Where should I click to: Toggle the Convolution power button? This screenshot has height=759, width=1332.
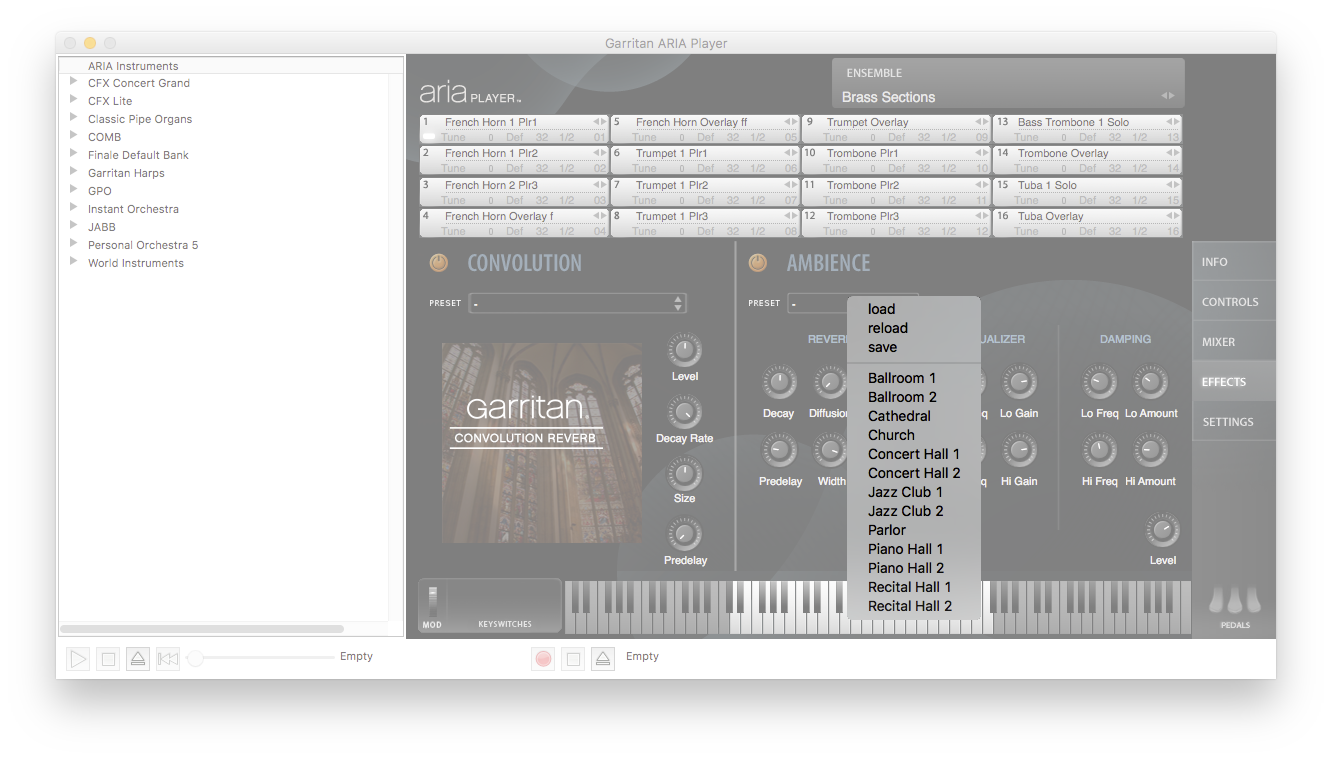[439, 263]
